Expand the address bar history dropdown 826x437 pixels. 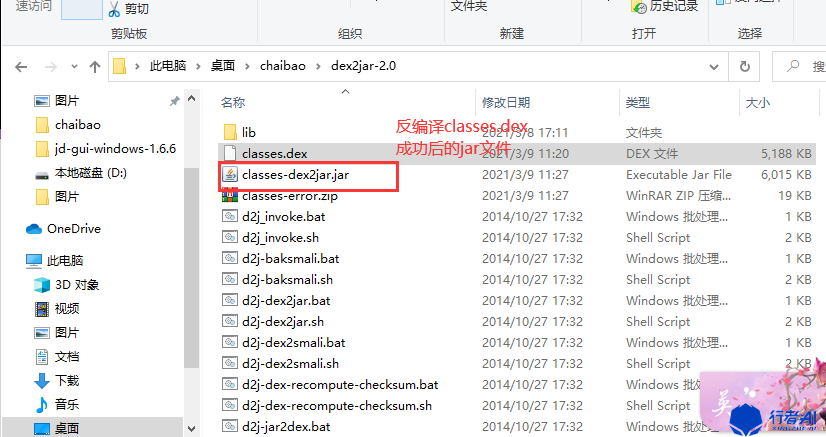click(714, 67)
